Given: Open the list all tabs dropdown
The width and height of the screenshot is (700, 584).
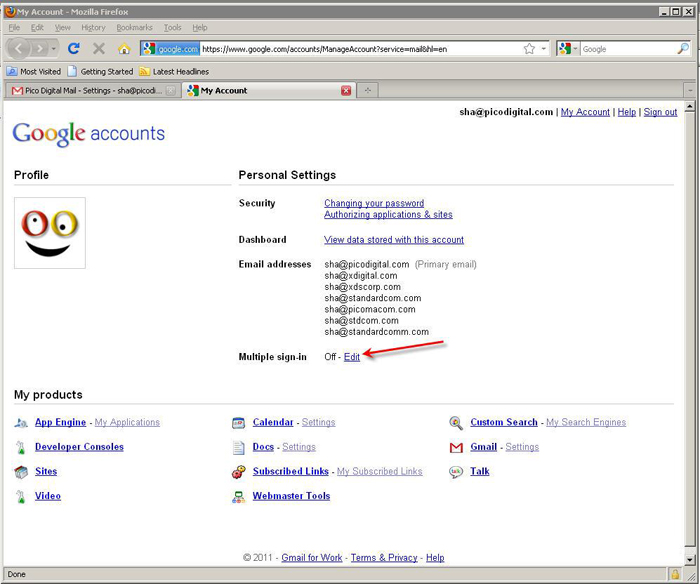Looking at the screenshot, I should click(x=690, y=90).
